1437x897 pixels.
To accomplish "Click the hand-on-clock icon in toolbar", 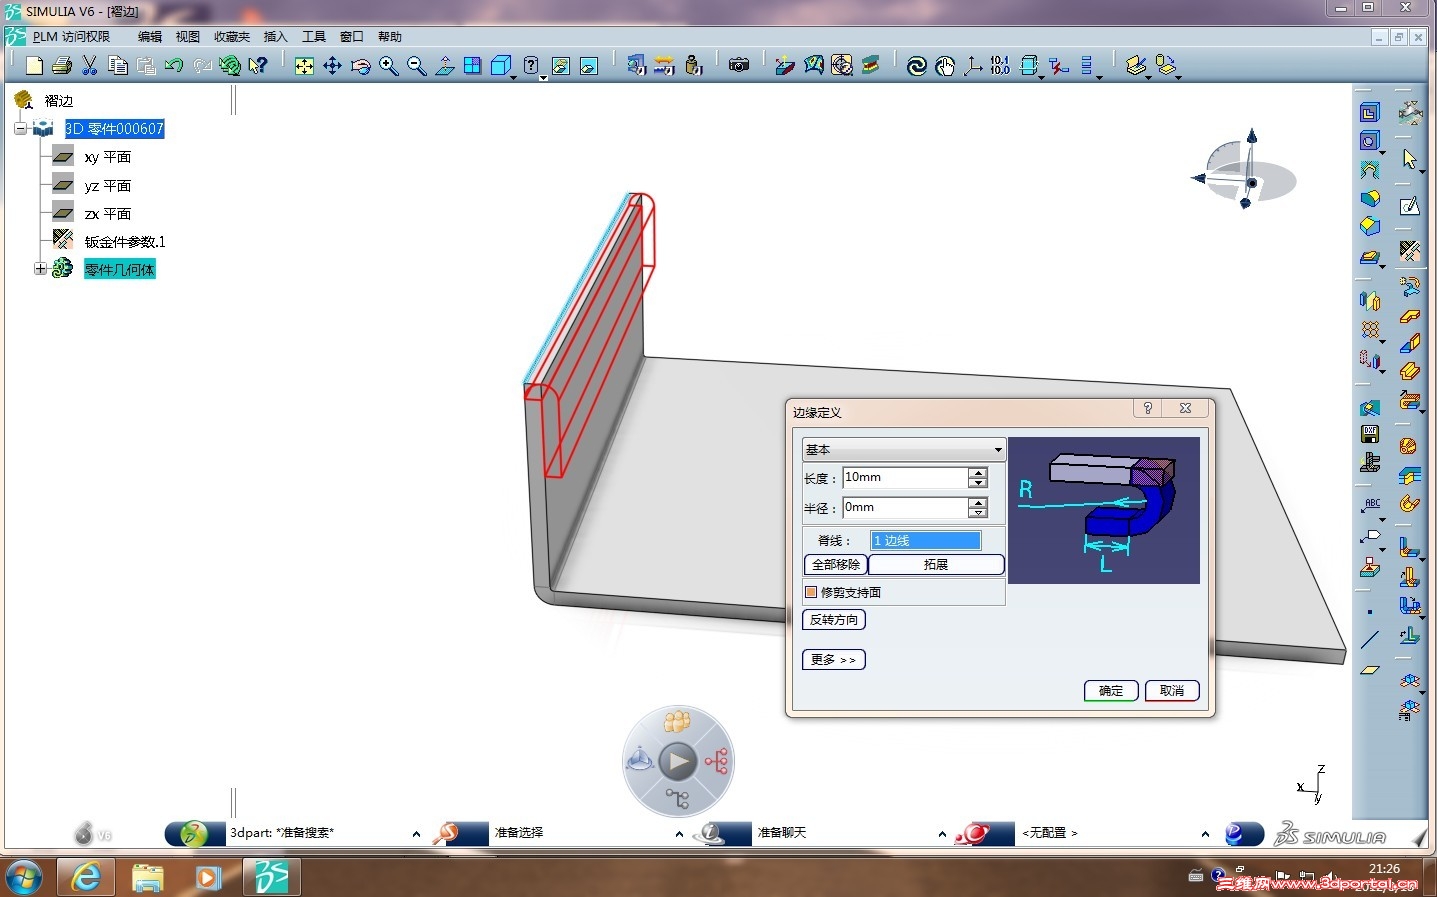I will tap(945, 66).
